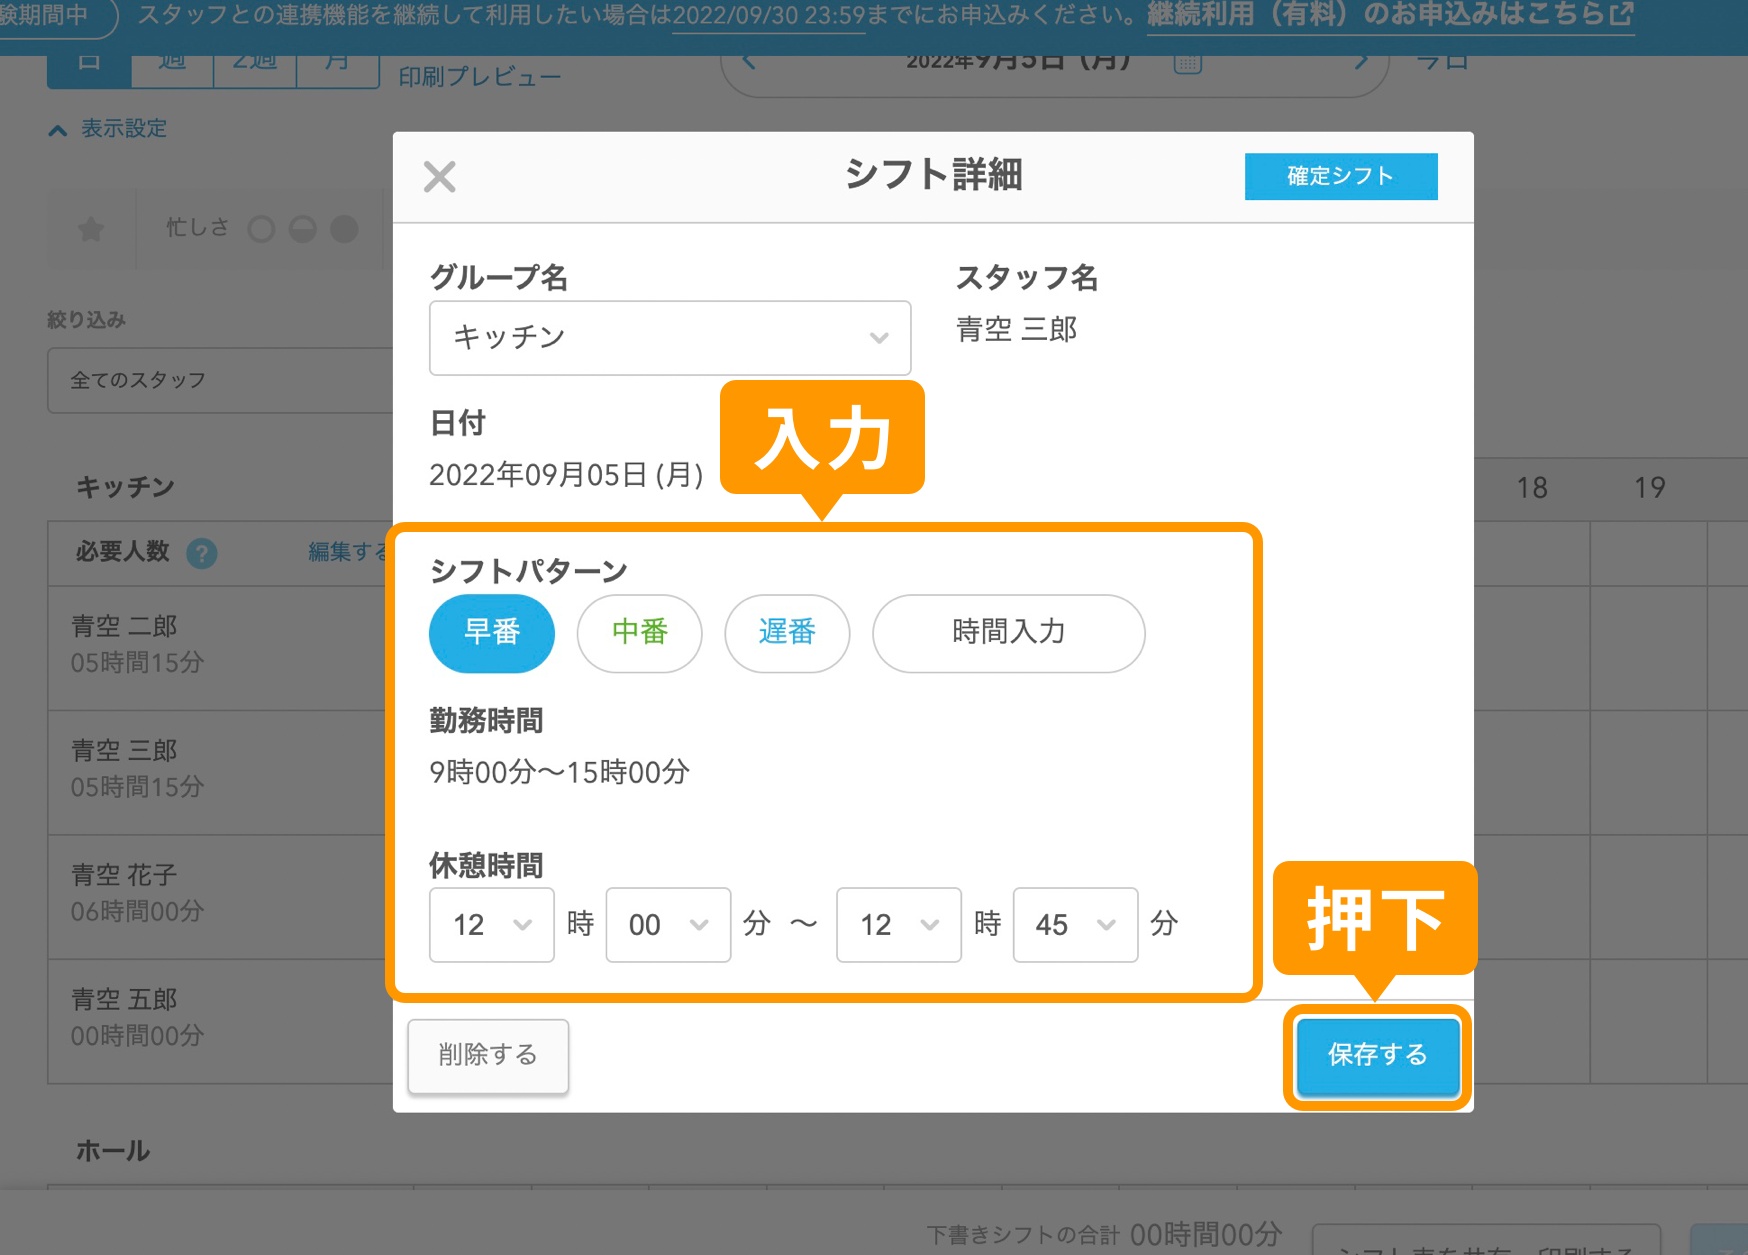This screenshot has height=1255, width=1748.
Task: Open the グループ名 キッチン dropdown
Action: [x=669, y=338]
